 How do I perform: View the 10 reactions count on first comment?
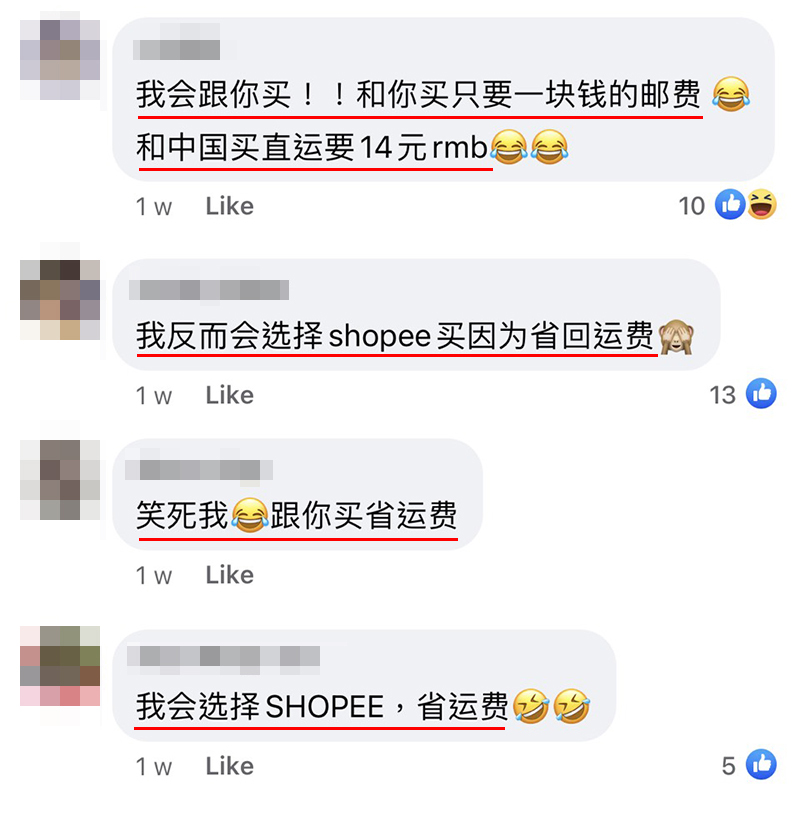tap(691, 206)
